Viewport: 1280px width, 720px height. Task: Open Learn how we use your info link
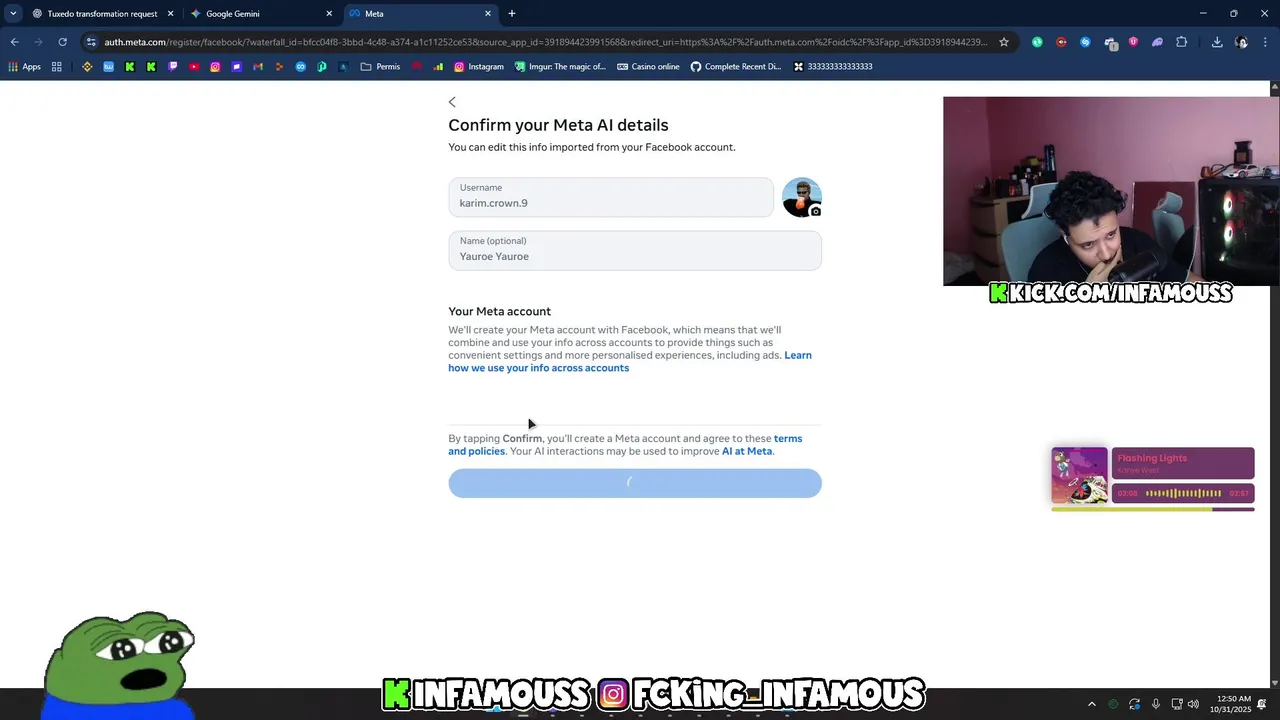(630, 361)
